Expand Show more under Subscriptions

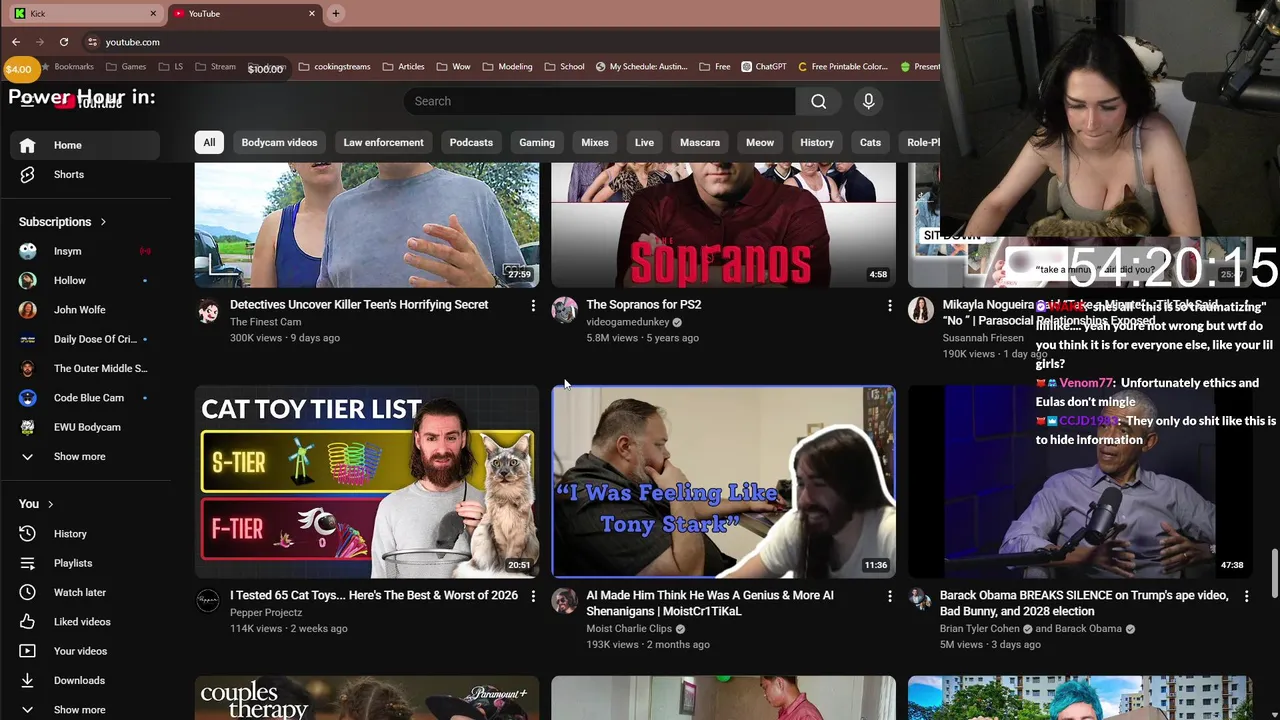click(85, 456)
